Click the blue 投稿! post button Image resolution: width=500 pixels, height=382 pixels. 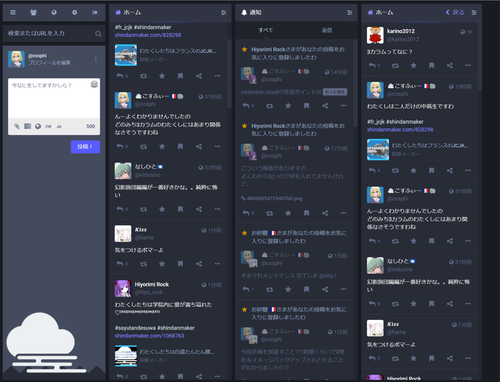pos(85,147)
